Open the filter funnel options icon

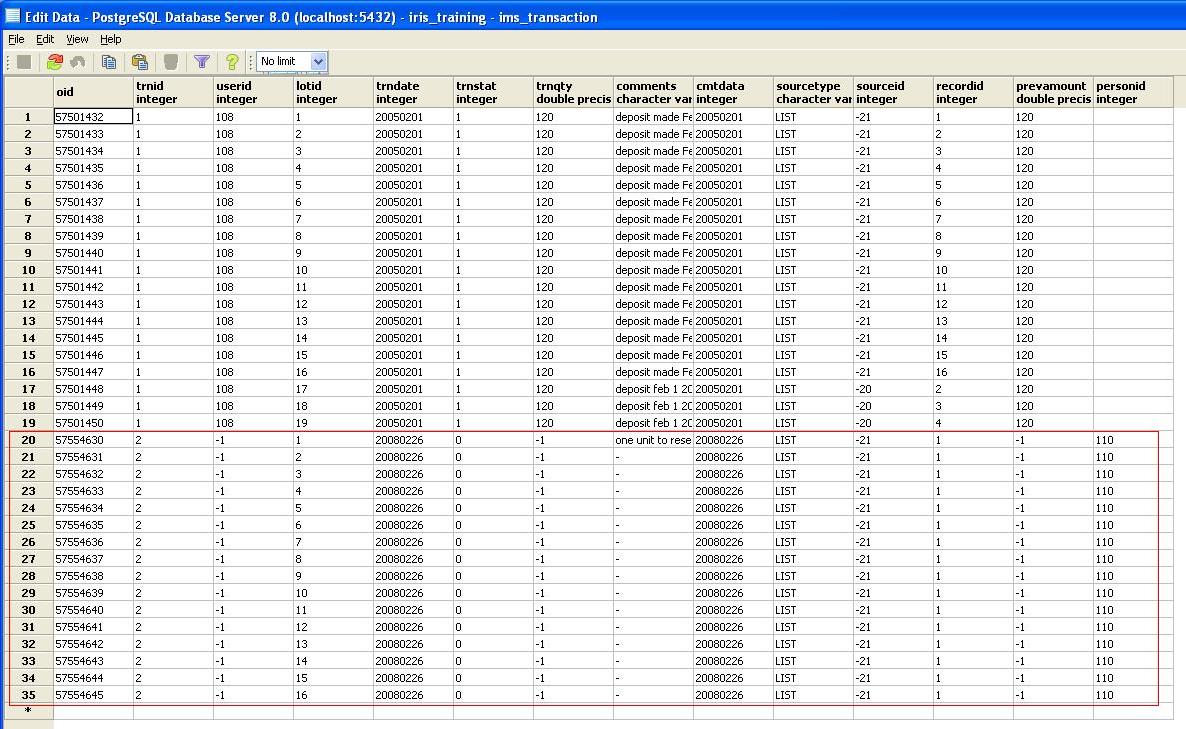pyautogui.click(x=201, y=62)
